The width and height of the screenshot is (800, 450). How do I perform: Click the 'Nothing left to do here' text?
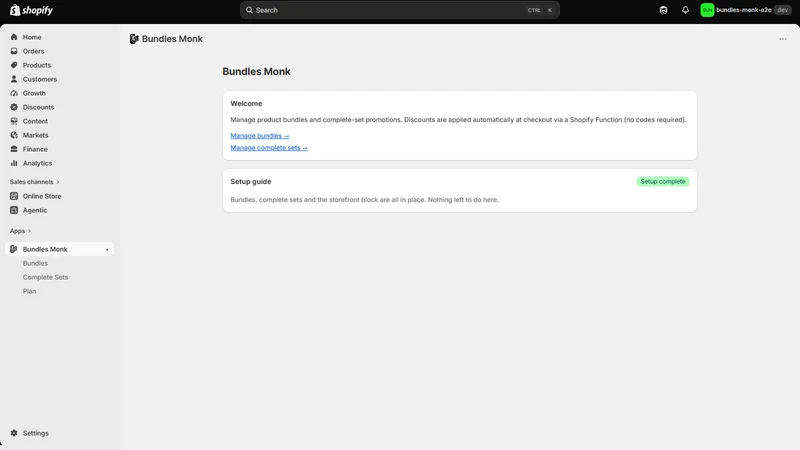point(463,199)
